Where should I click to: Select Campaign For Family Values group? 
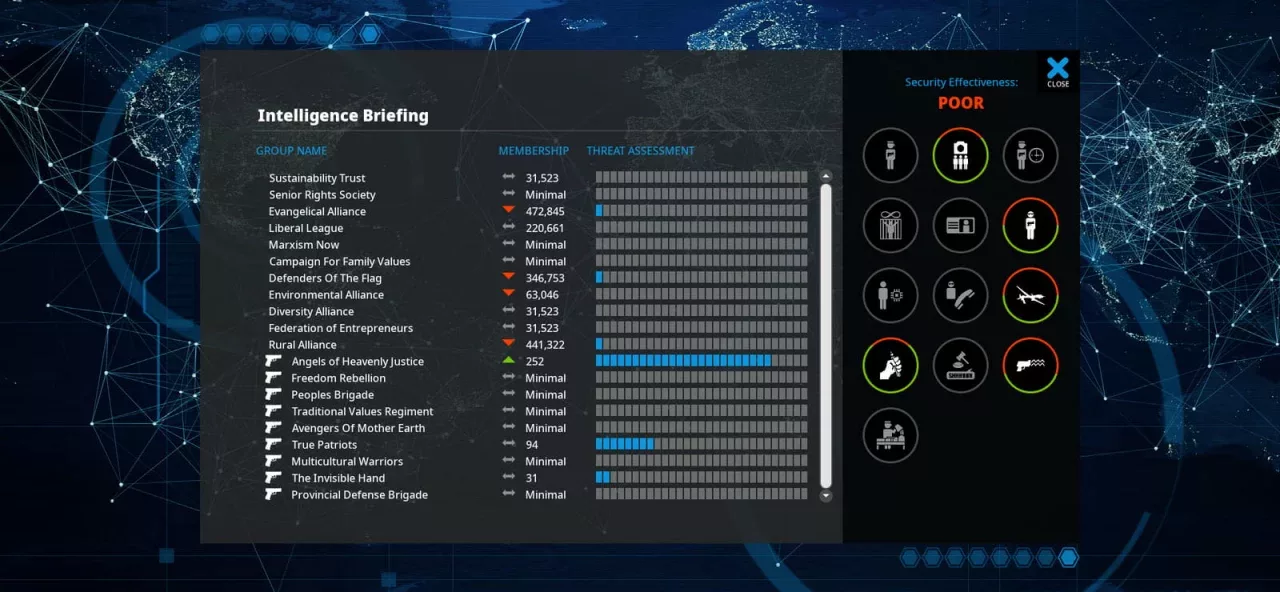339,261
